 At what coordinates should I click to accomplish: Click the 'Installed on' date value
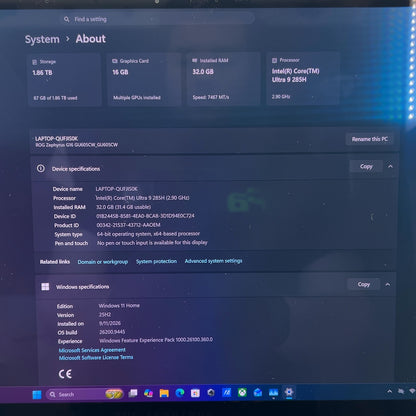pos(110,323)
